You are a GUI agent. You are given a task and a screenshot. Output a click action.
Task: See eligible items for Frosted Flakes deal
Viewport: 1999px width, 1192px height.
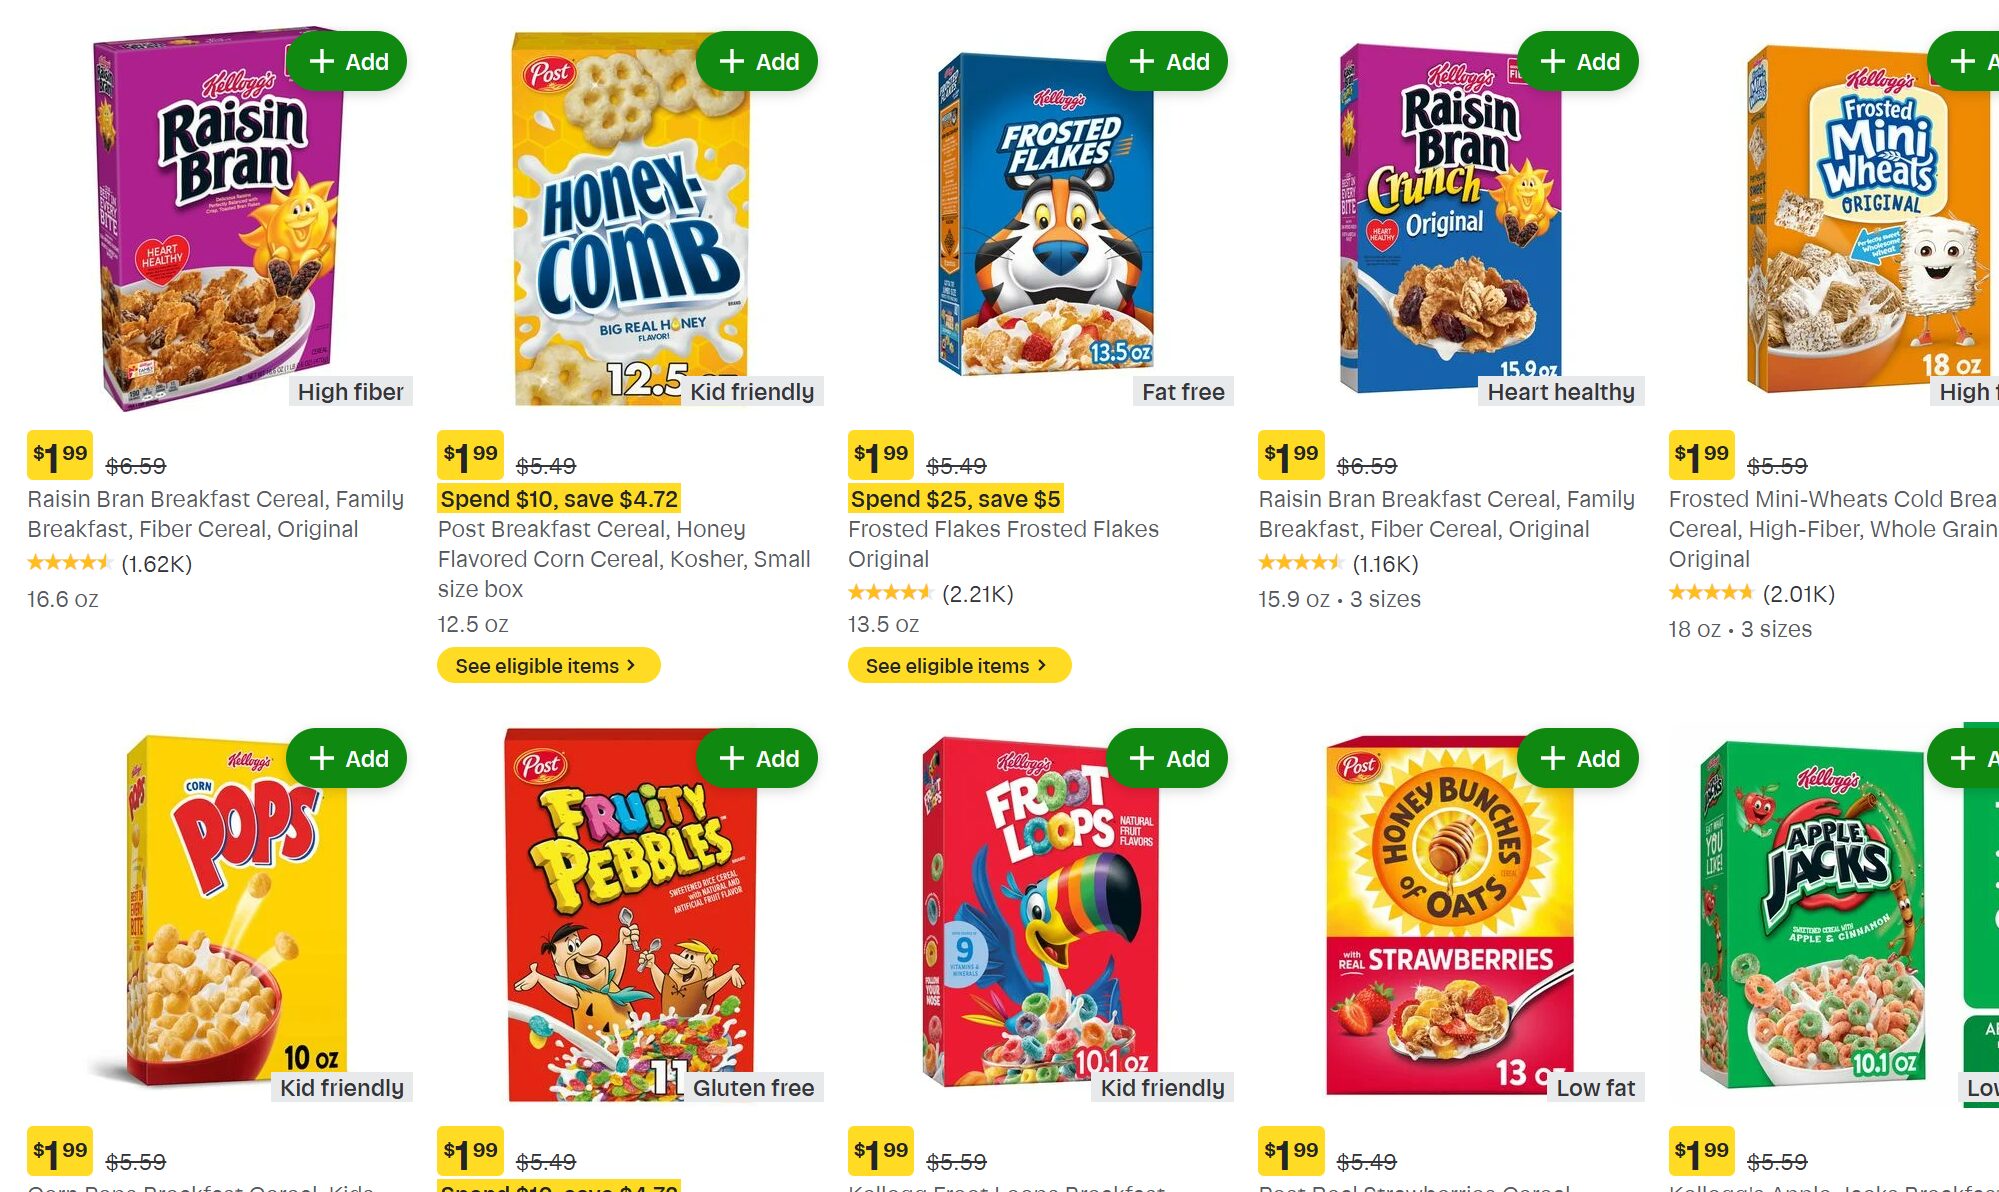958,666
